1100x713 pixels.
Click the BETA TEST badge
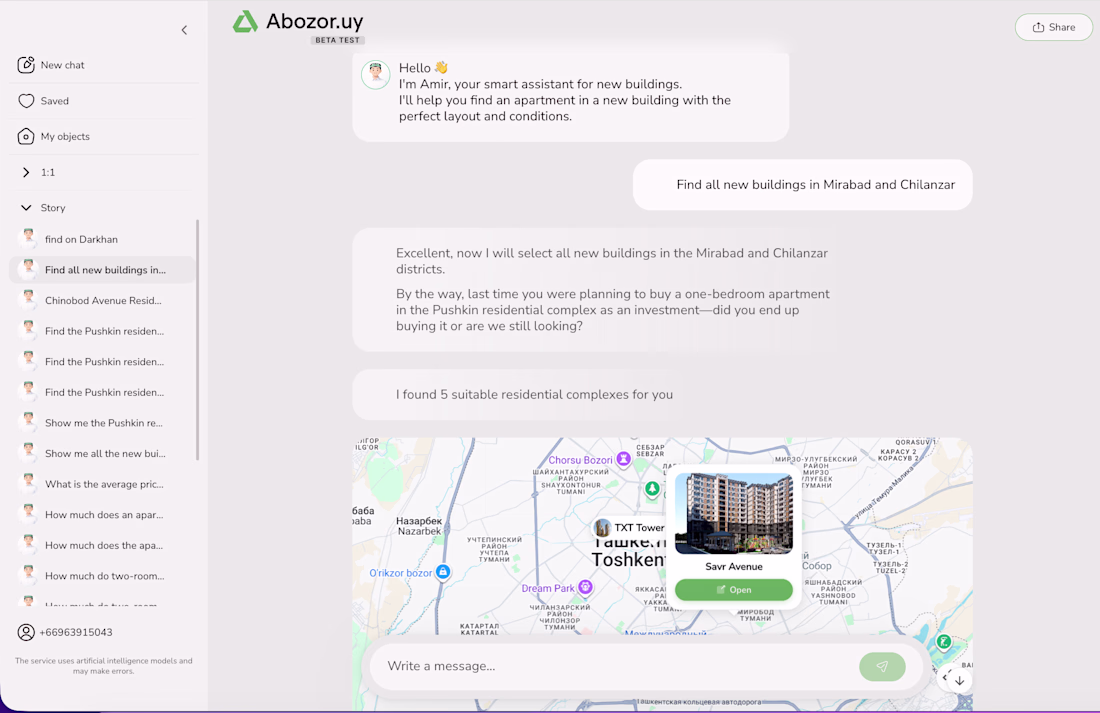tap(337, 40)
